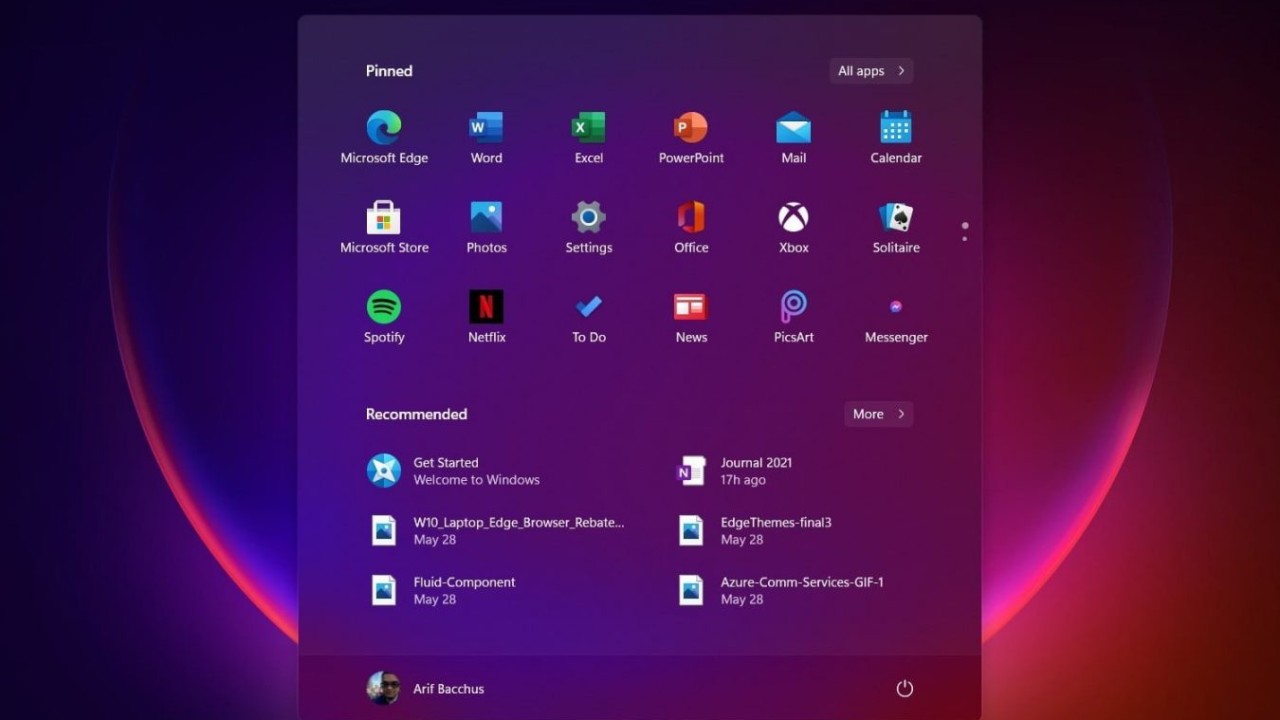Go to next pinned page dot
Image resolution: width=1280 pixels, height=720 pixels.
click(964, 239)
